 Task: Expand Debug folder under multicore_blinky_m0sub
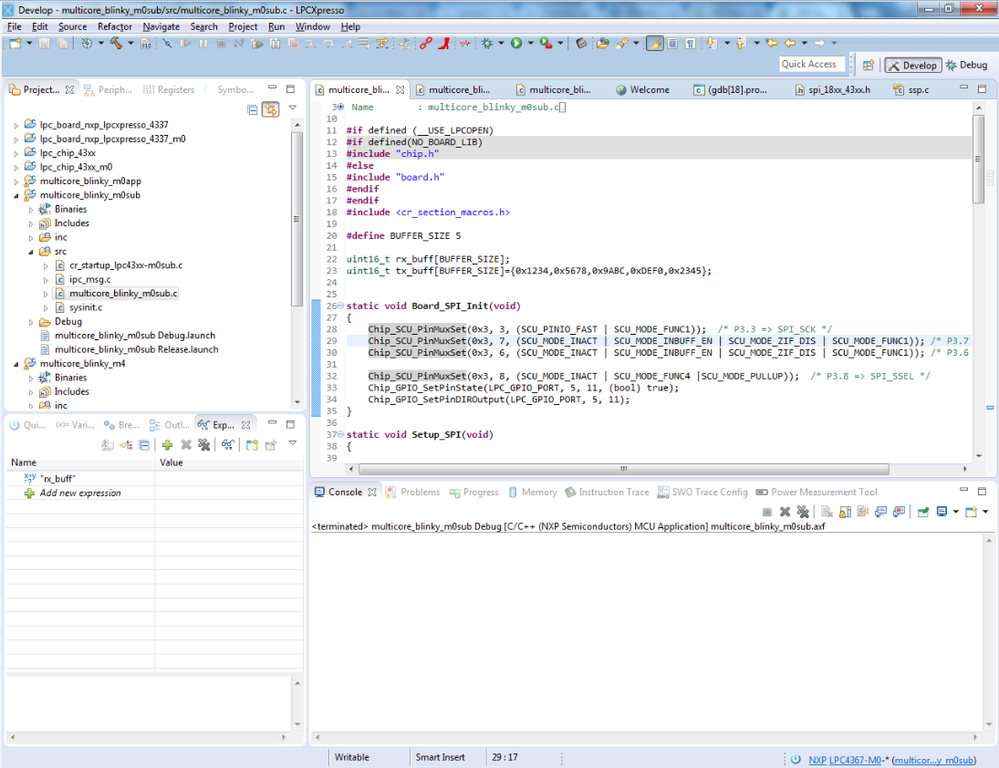pyautogui.click(x=31, y=322)
